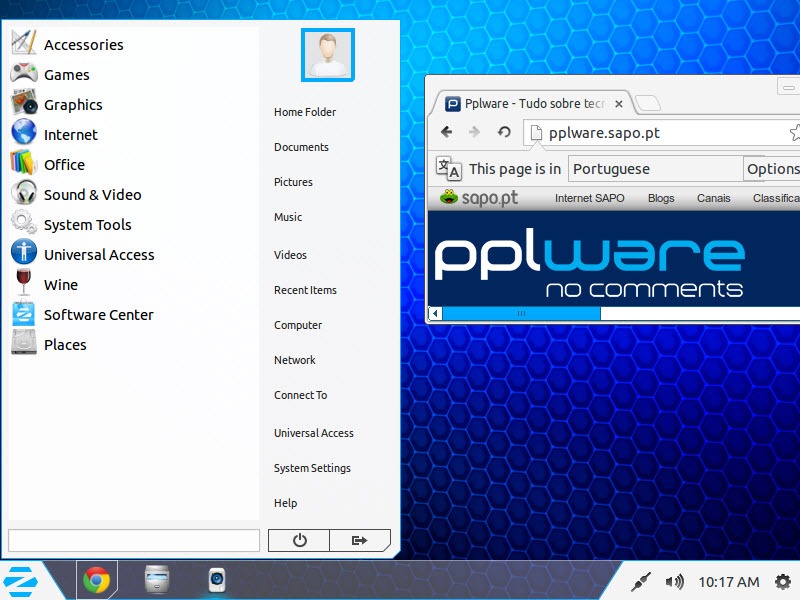800x600 pixels.
Task: Click the Universal Access category icon
Action: coord(24,252)
